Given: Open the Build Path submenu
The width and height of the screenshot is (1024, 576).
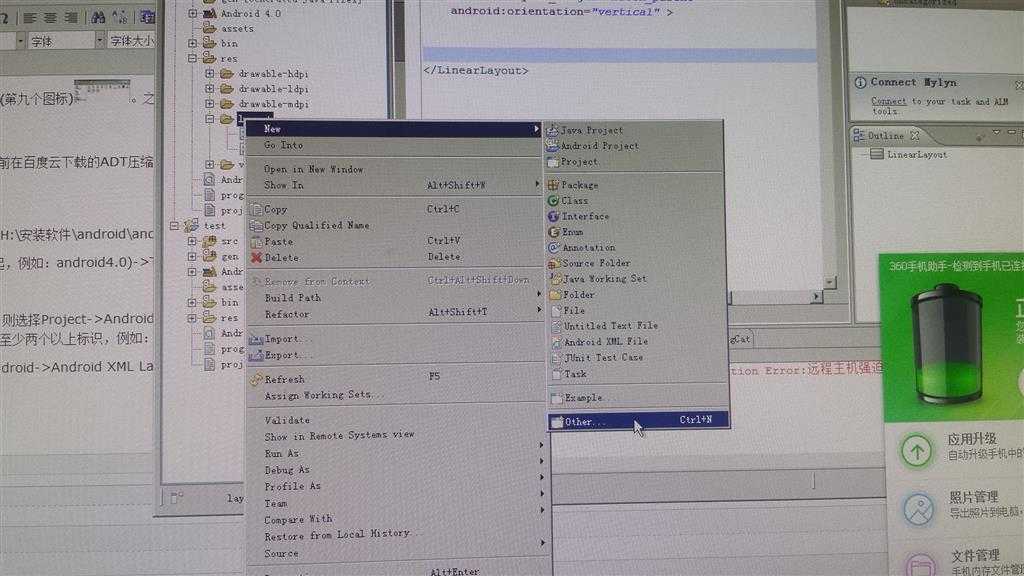Looking at the screenshot, I should pos(395,297).
